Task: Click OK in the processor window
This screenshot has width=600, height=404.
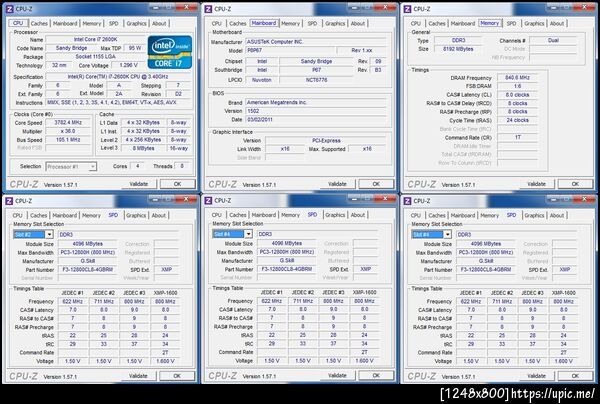Action: (178, 184)
